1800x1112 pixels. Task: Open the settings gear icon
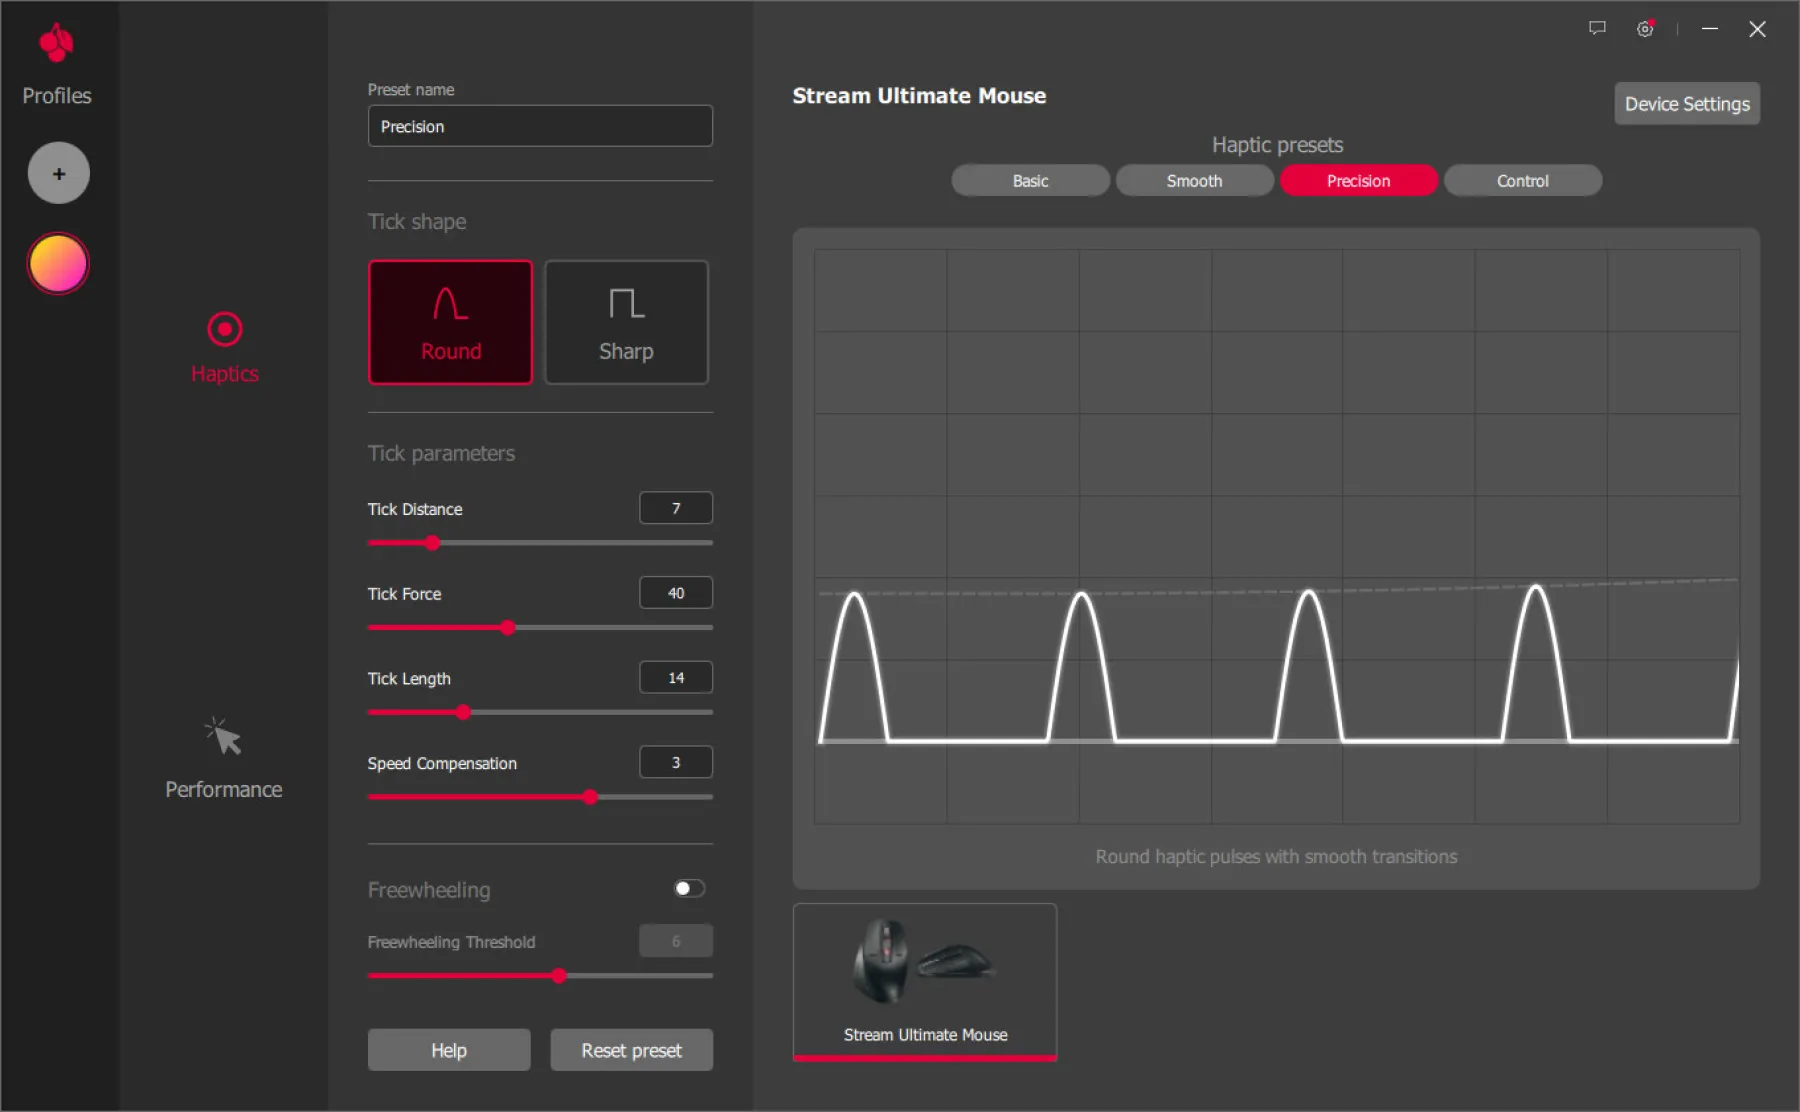pos(1645,29)
